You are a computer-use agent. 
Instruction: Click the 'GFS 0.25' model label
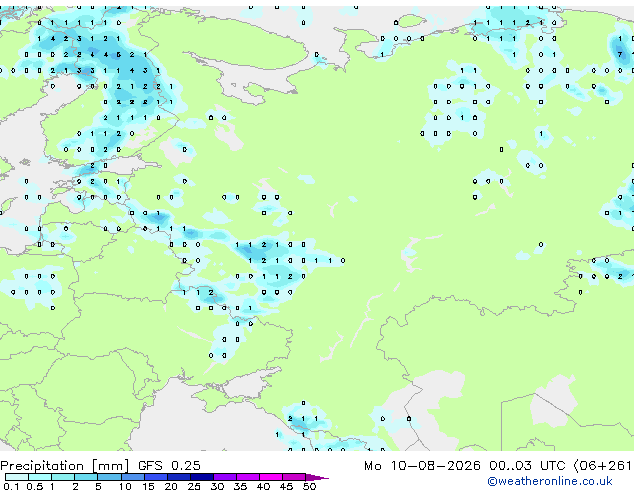click(x=169, y=465)
